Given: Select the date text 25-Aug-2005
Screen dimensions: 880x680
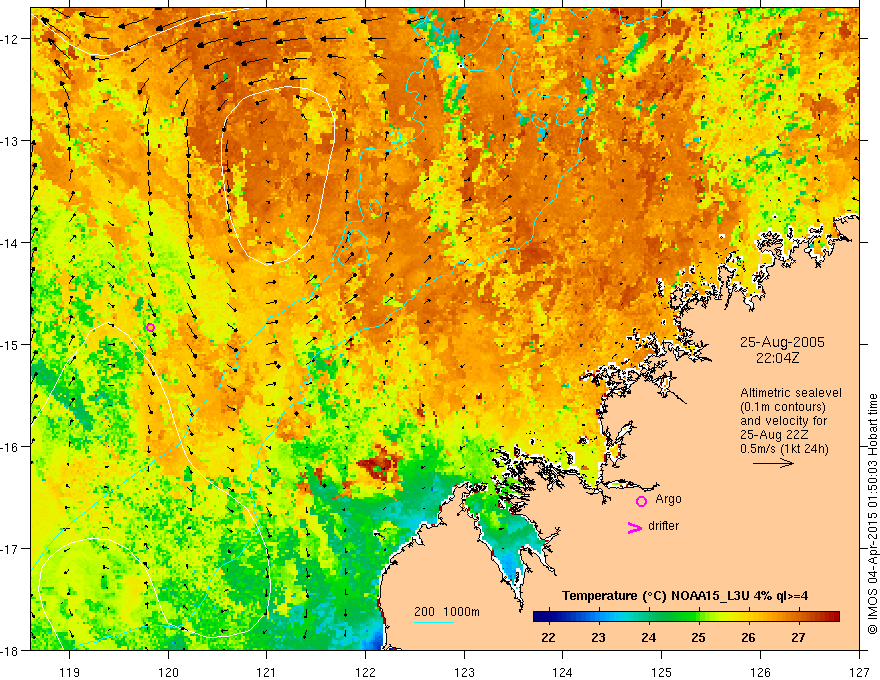Looking at the screenshot, I should coord(782,342).
